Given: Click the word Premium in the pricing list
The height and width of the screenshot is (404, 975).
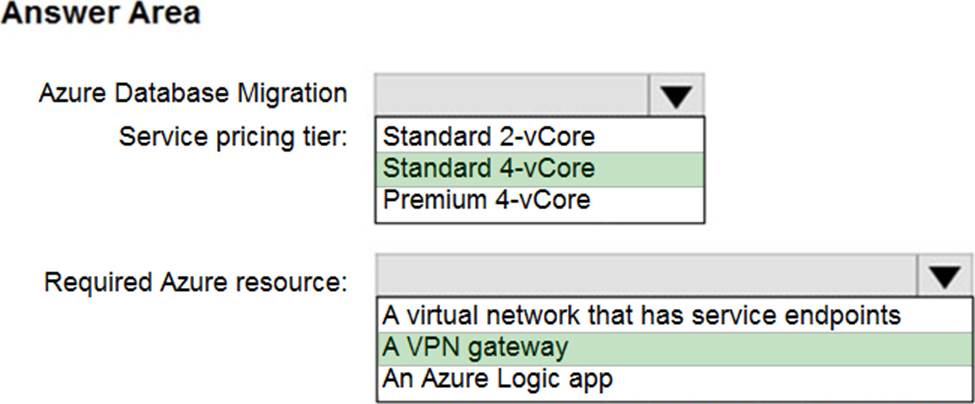Looking at the screenshot, I should 426,199.
